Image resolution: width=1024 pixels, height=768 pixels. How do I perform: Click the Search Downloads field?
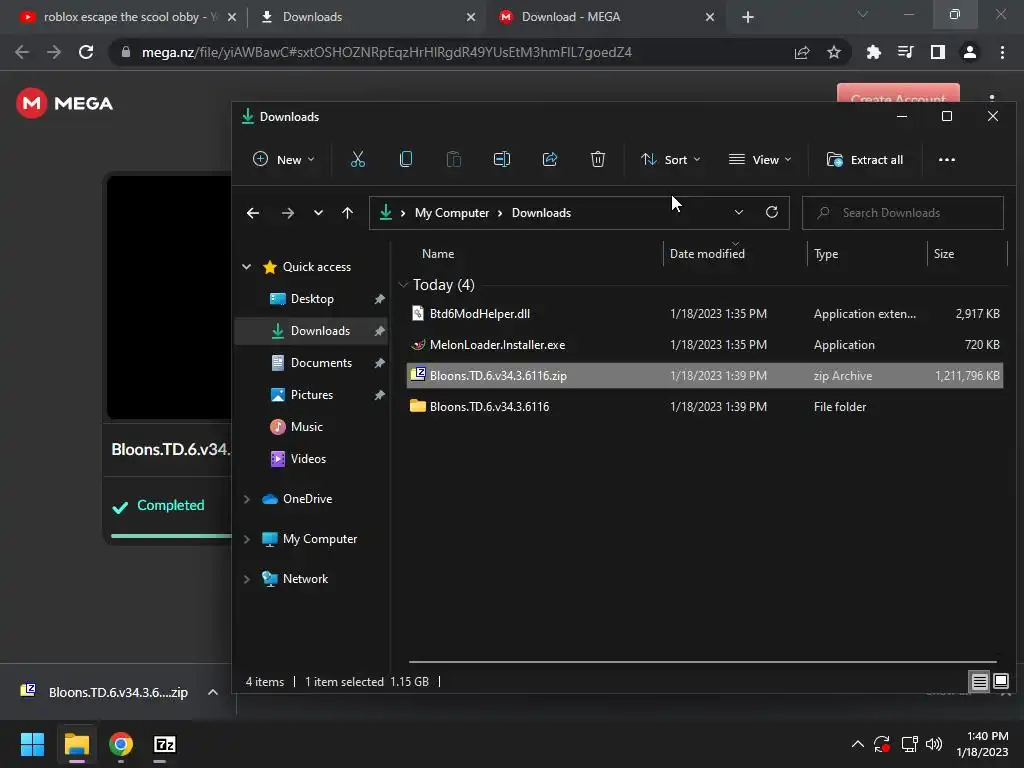pos(903,213)
